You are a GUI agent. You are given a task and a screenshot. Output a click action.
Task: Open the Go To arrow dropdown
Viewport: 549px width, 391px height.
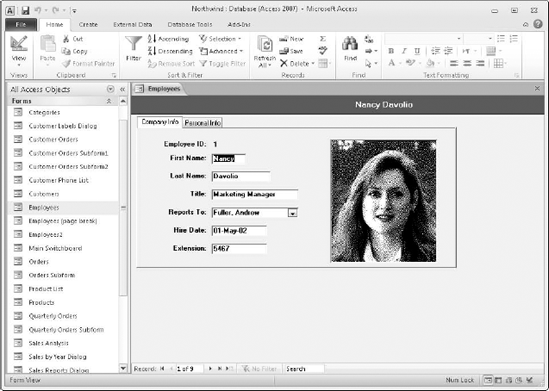[x=371, y=51]
